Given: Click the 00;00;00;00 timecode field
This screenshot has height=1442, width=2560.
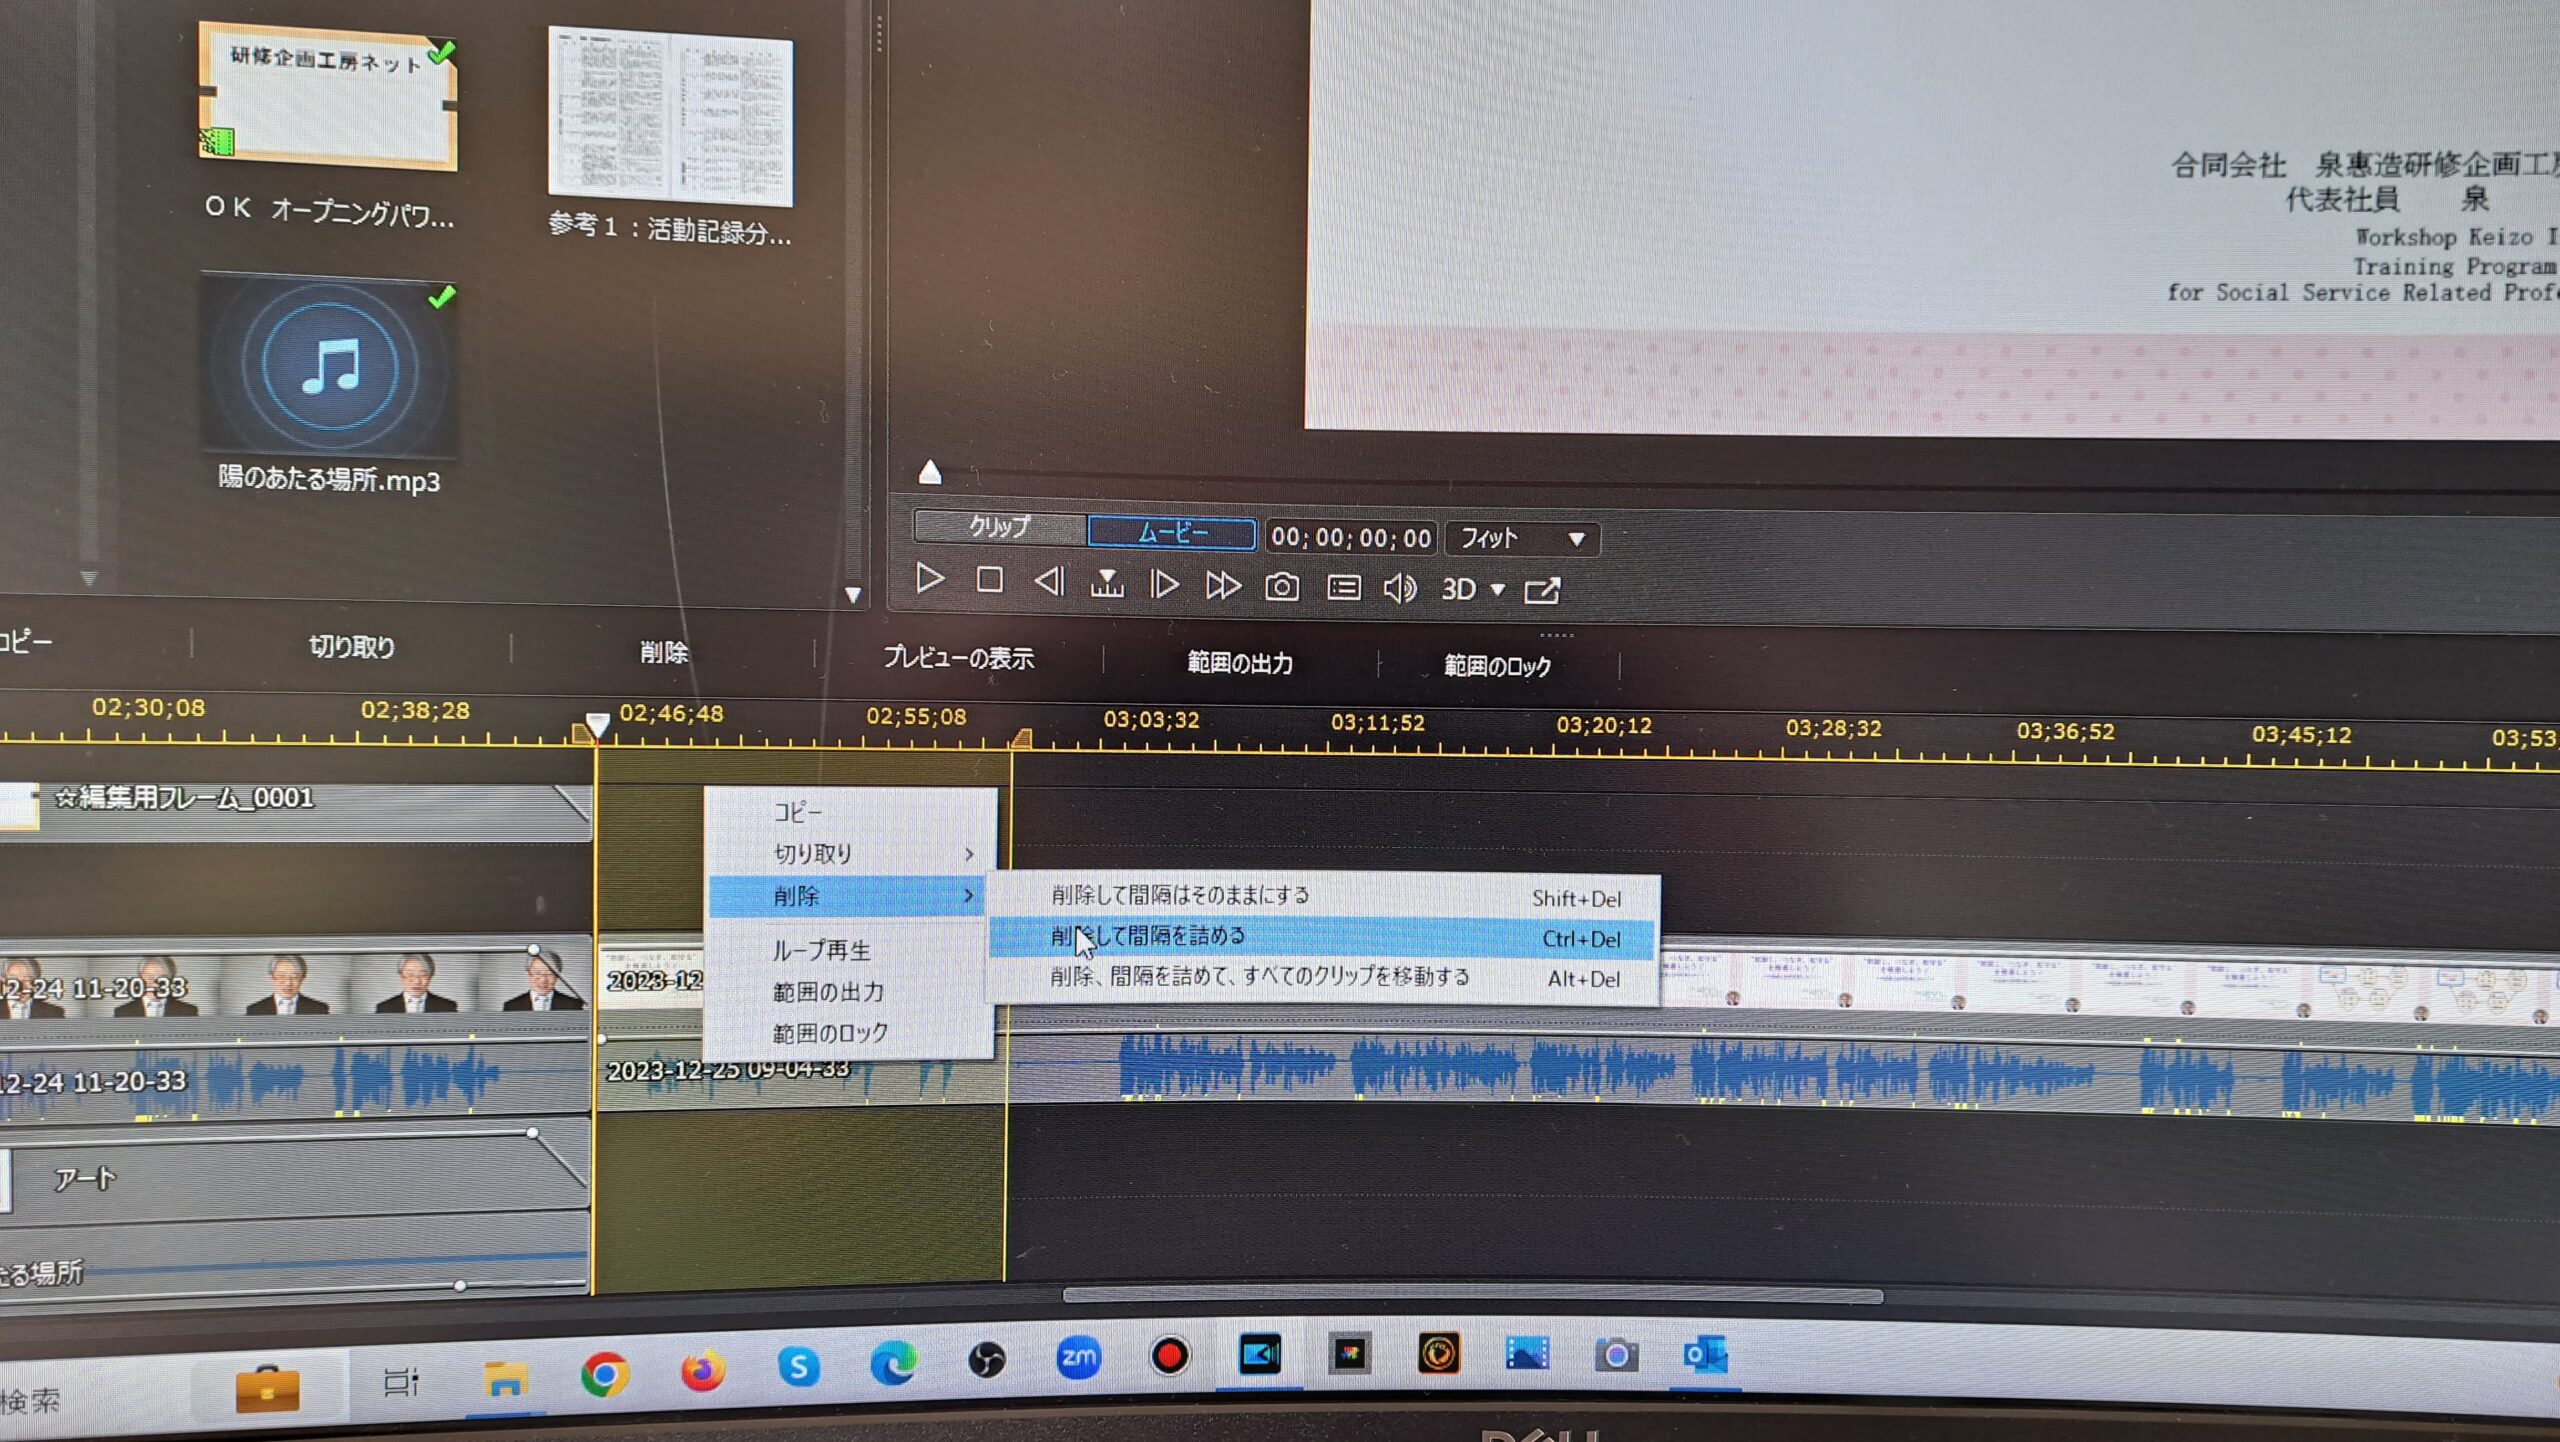Looking at the screenshot, I should click(1350, 537).
